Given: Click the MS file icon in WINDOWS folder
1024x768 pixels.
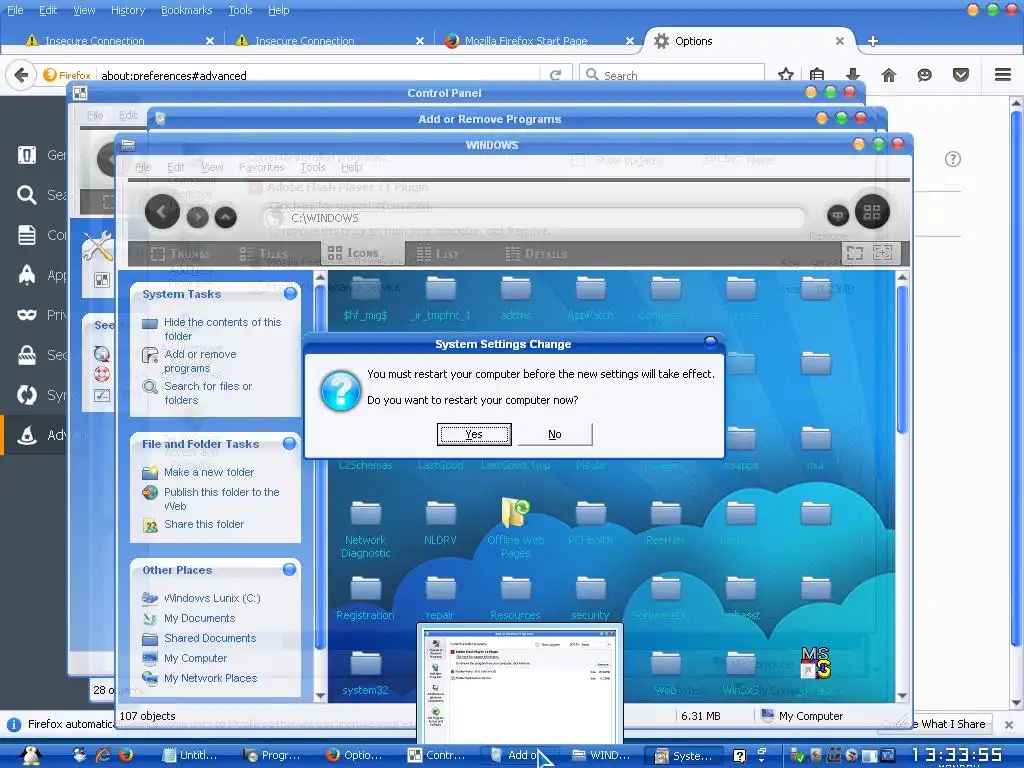Looking at the screenshot, I should (x=816, y=663).
